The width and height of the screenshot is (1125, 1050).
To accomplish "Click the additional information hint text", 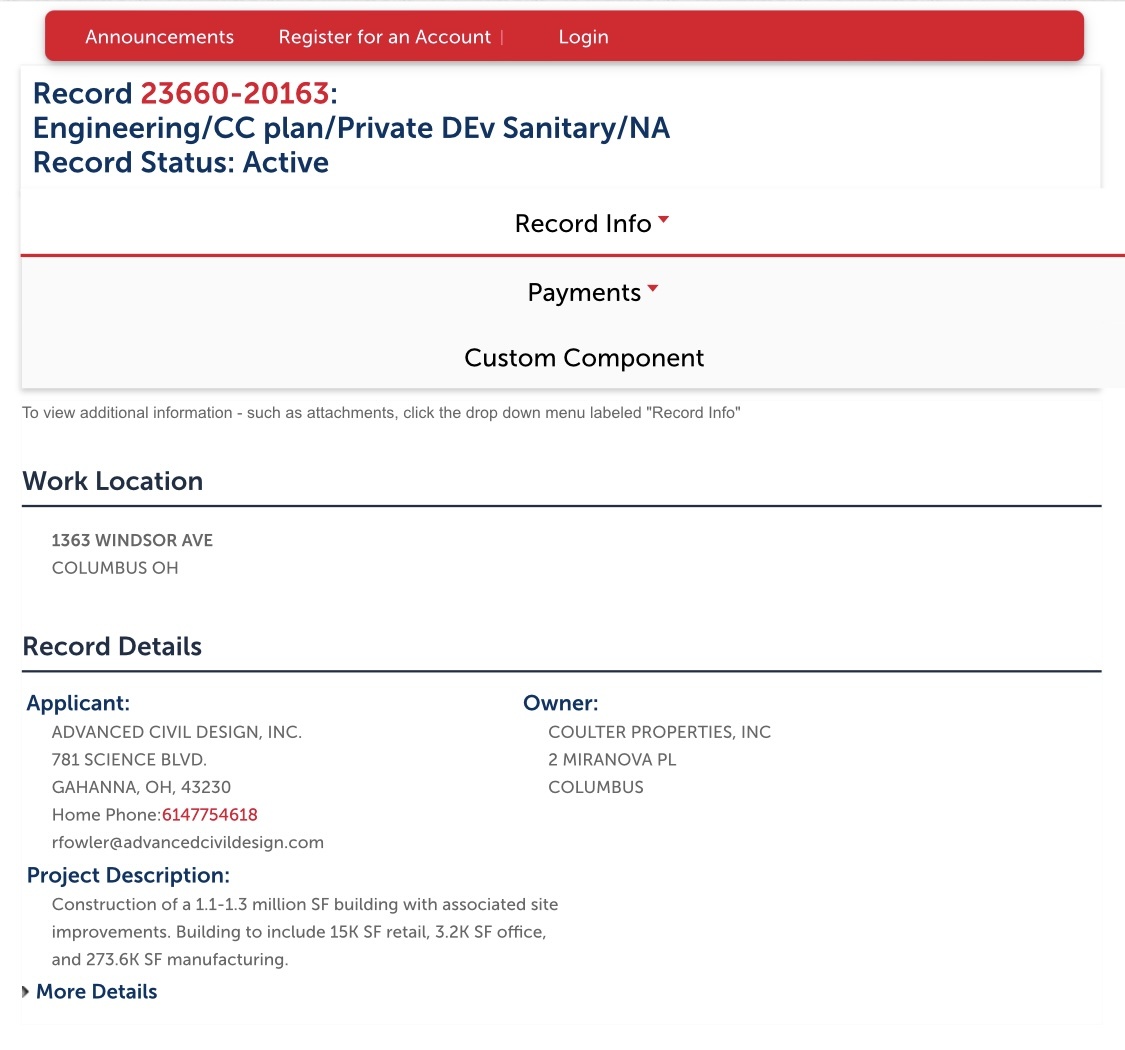I will point(381,413).
